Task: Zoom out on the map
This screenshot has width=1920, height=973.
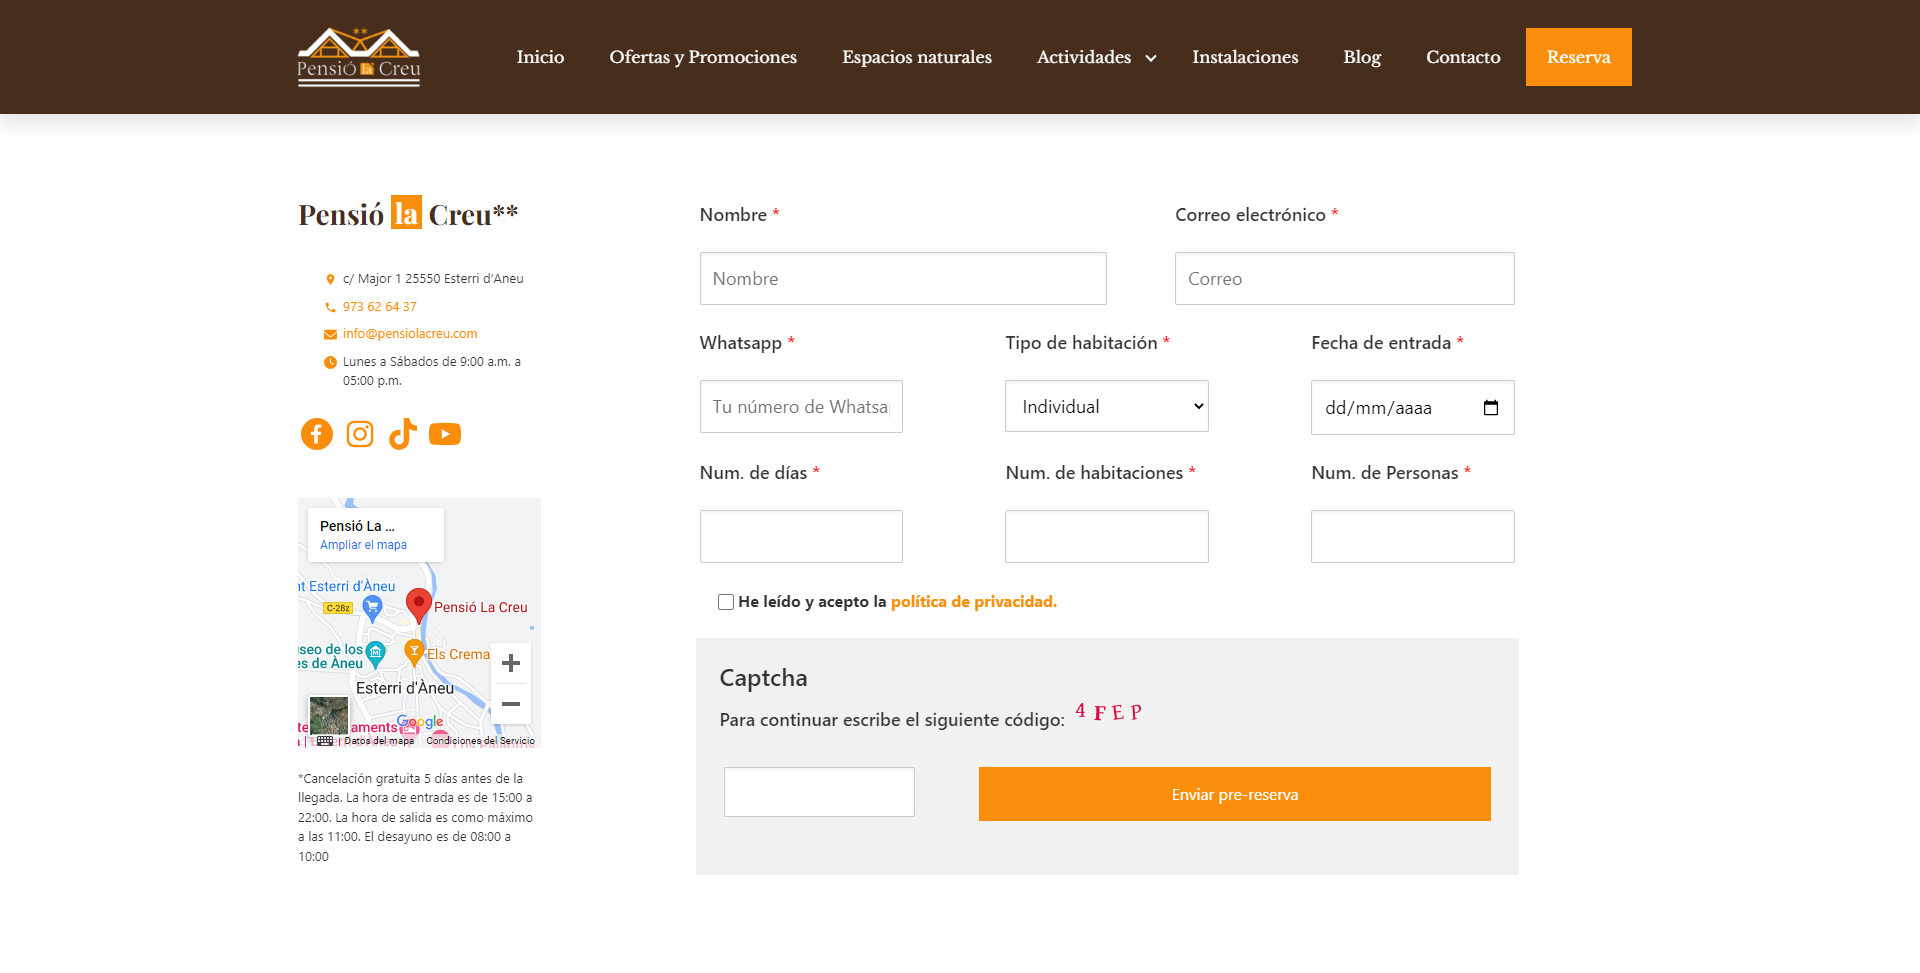Action: [511, 704]
